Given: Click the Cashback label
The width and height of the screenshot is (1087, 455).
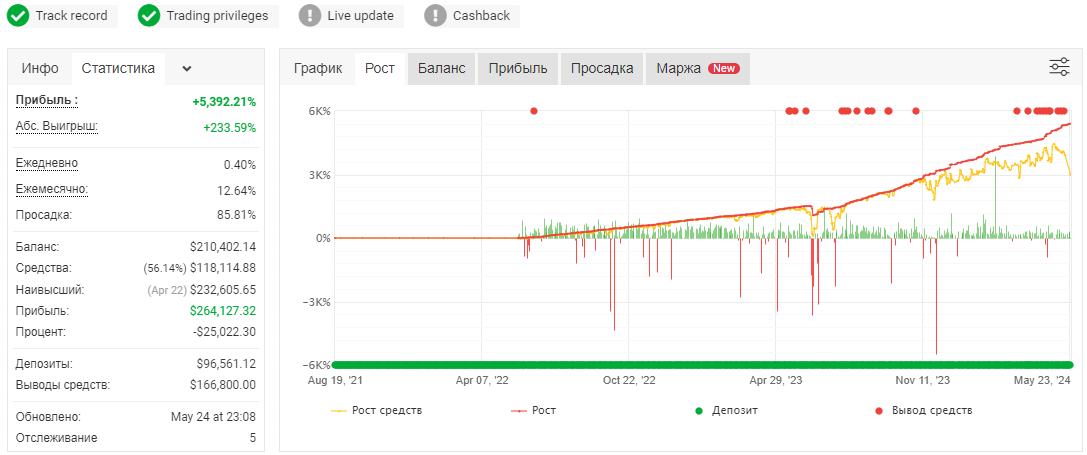Looking at the screenshot, I should (481, 15).
